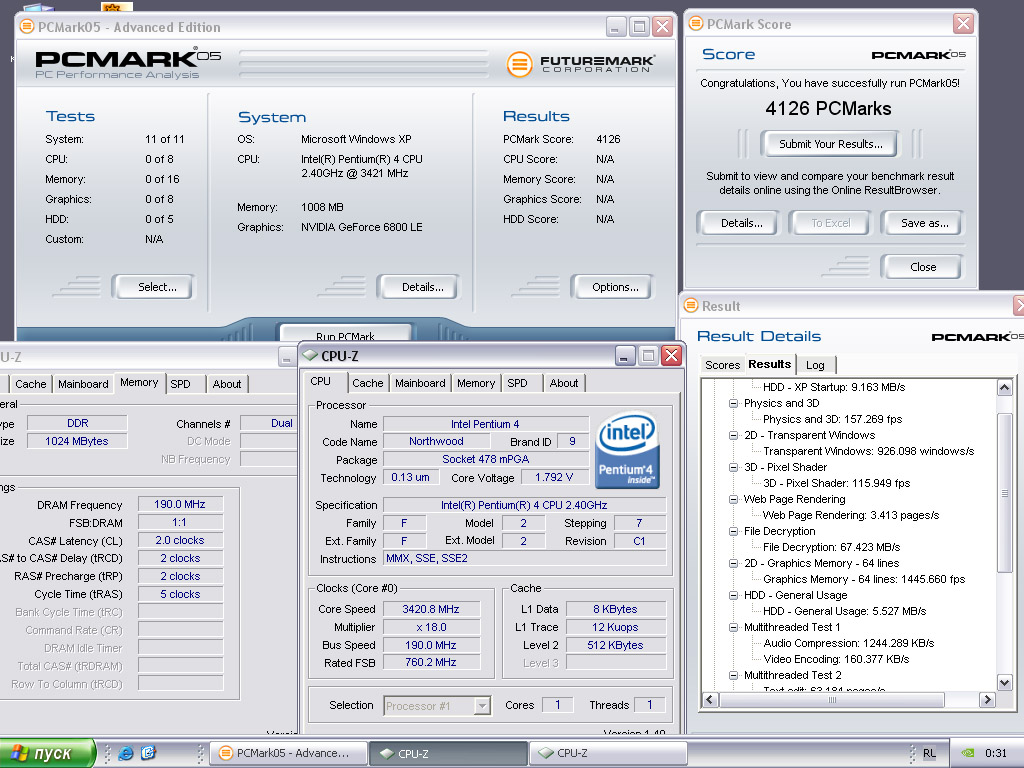Open About tab in front CPU-Z
The image size is (1024, 768).
564,383
